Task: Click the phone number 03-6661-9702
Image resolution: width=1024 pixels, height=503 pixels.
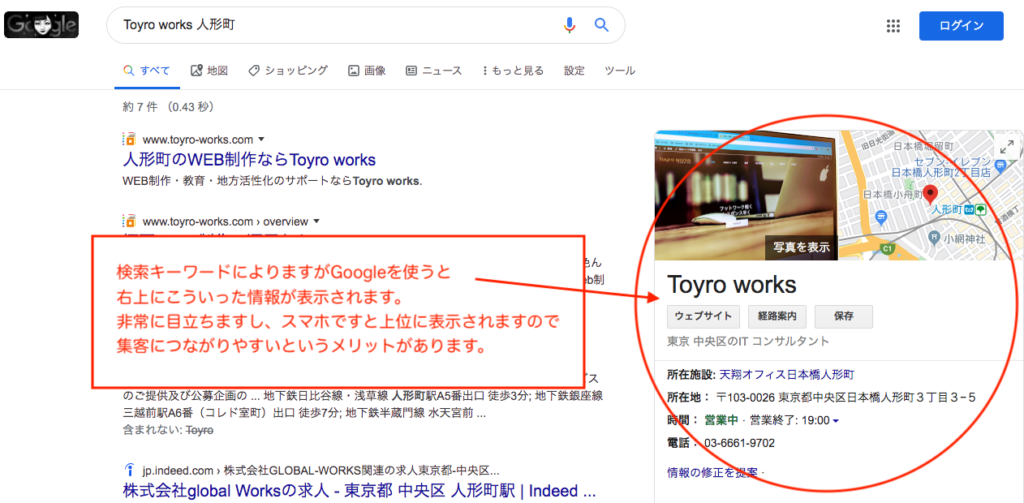Action: tap(739, 444)
